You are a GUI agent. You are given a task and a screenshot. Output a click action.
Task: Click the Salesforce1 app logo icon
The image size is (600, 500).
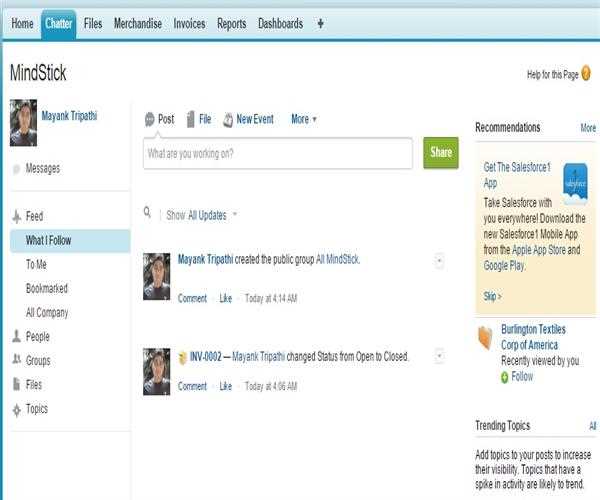tap(575, 184)
